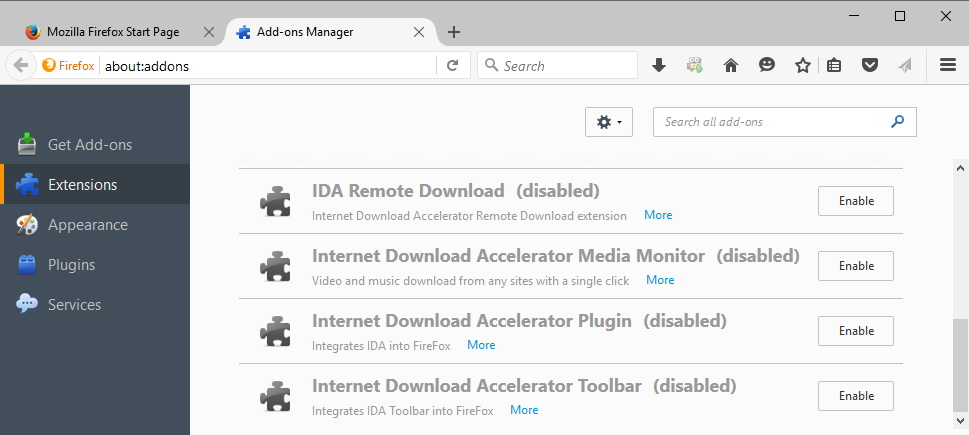Open the Downloads arrow toolbar button
Screen dimensions: 969x435
point(659,65)
